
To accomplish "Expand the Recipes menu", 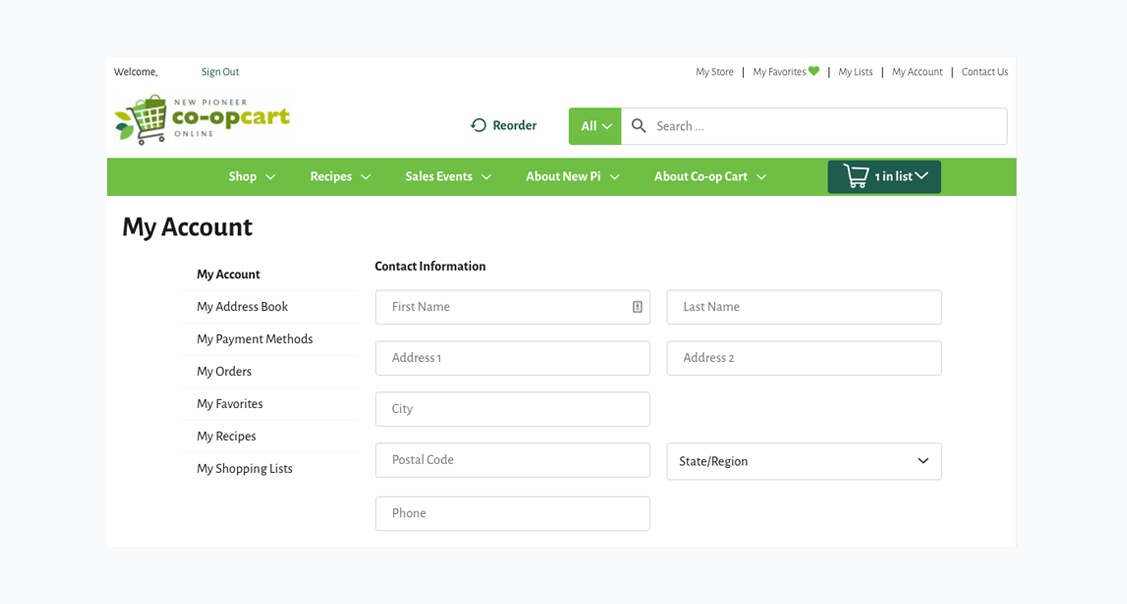I will pyautogui.click(x=340, y=177).
